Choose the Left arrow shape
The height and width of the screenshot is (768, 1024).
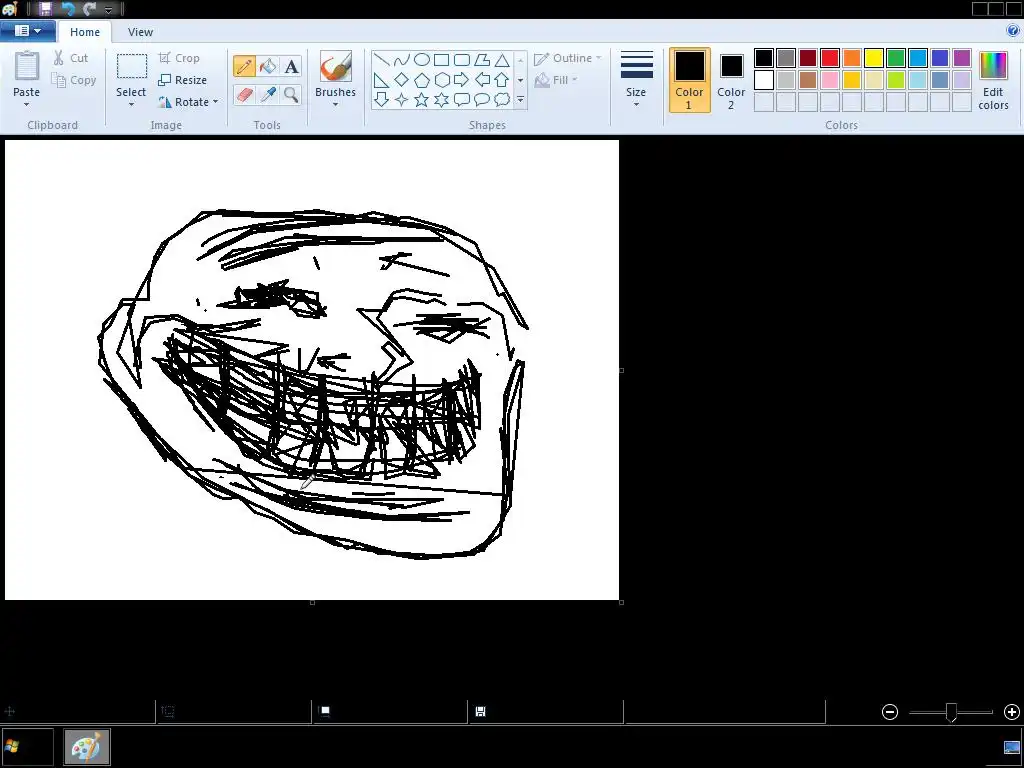(482, 80)
